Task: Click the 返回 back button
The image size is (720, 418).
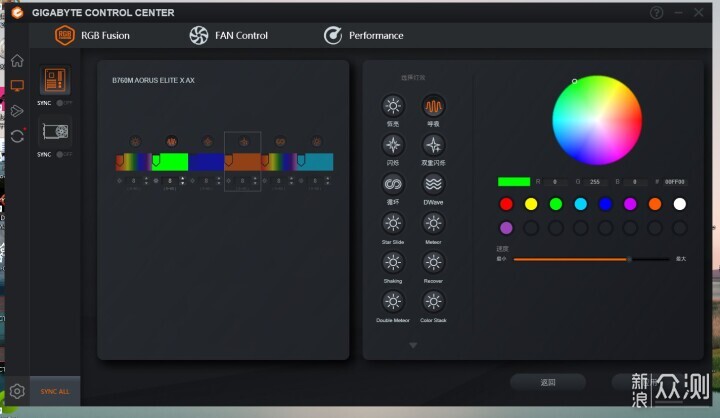Action: [548, 382]
